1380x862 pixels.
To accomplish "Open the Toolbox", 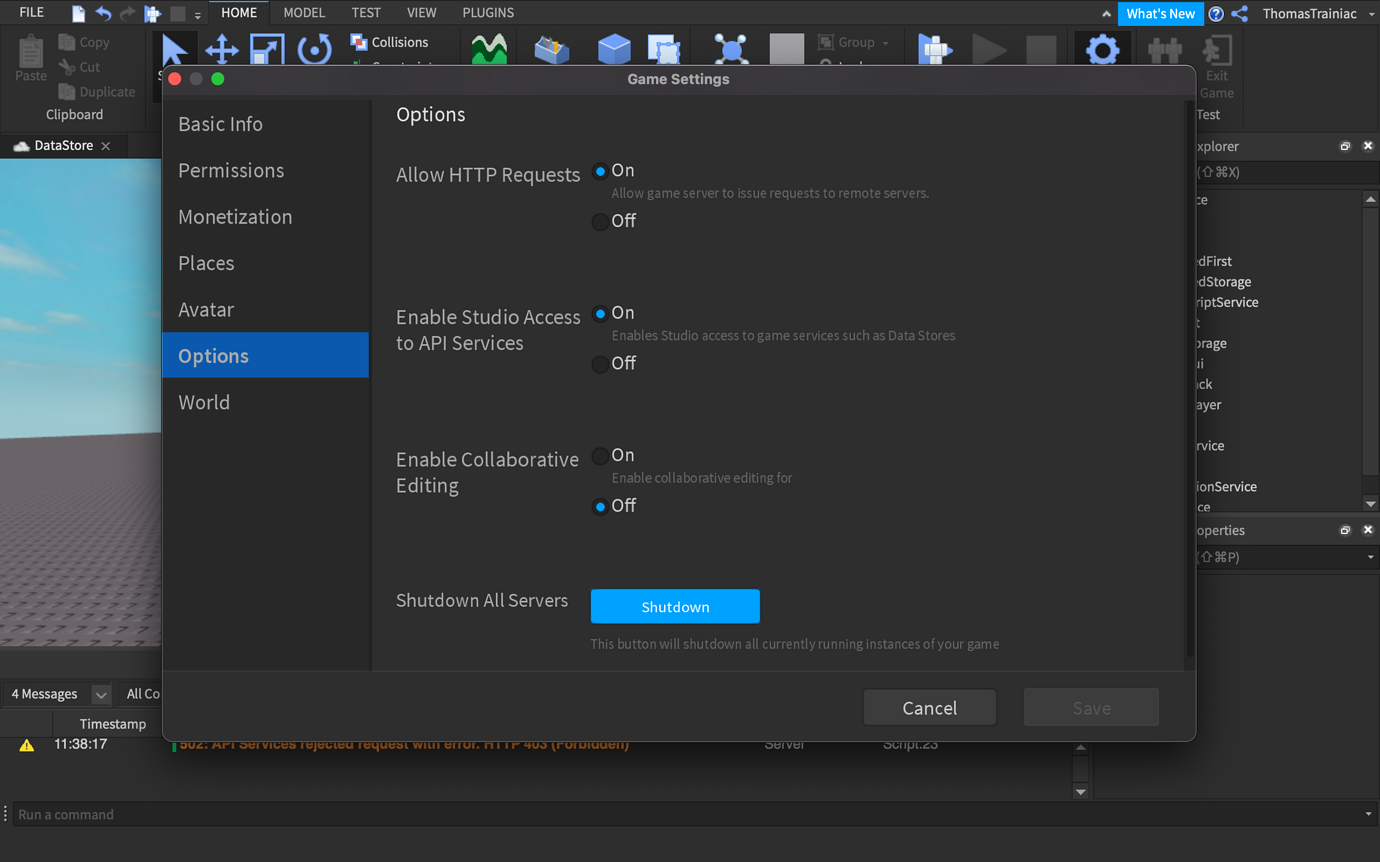I will point(552,49).
